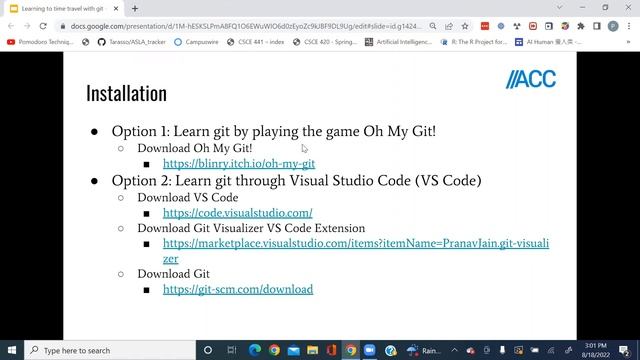
Task: Open the Mail app on the taskbar
Action: point(293,350)
